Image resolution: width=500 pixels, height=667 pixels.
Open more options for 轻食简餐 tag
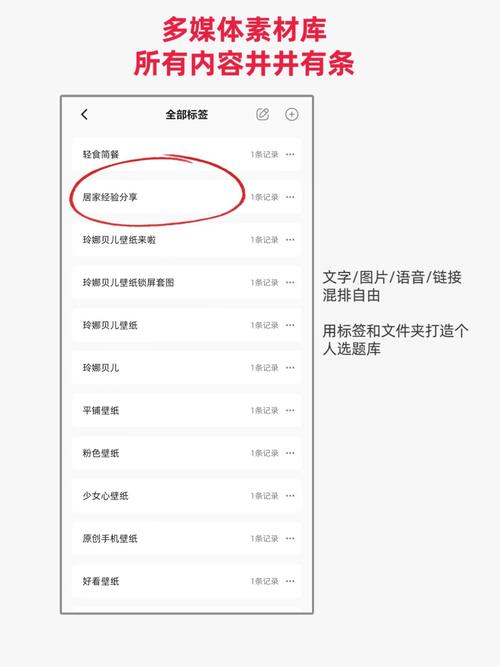290,154
